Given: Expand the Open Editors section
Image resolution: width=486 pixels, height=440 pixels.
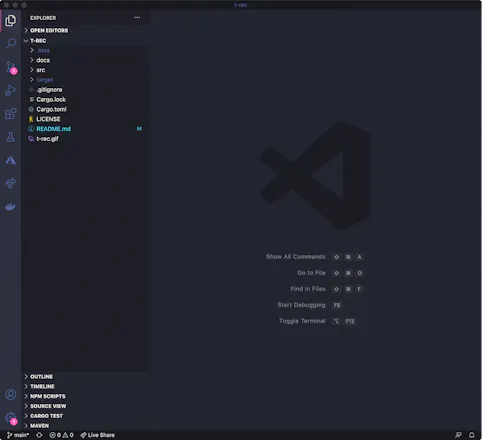Looking at the screenshot, I should (86, 30).
